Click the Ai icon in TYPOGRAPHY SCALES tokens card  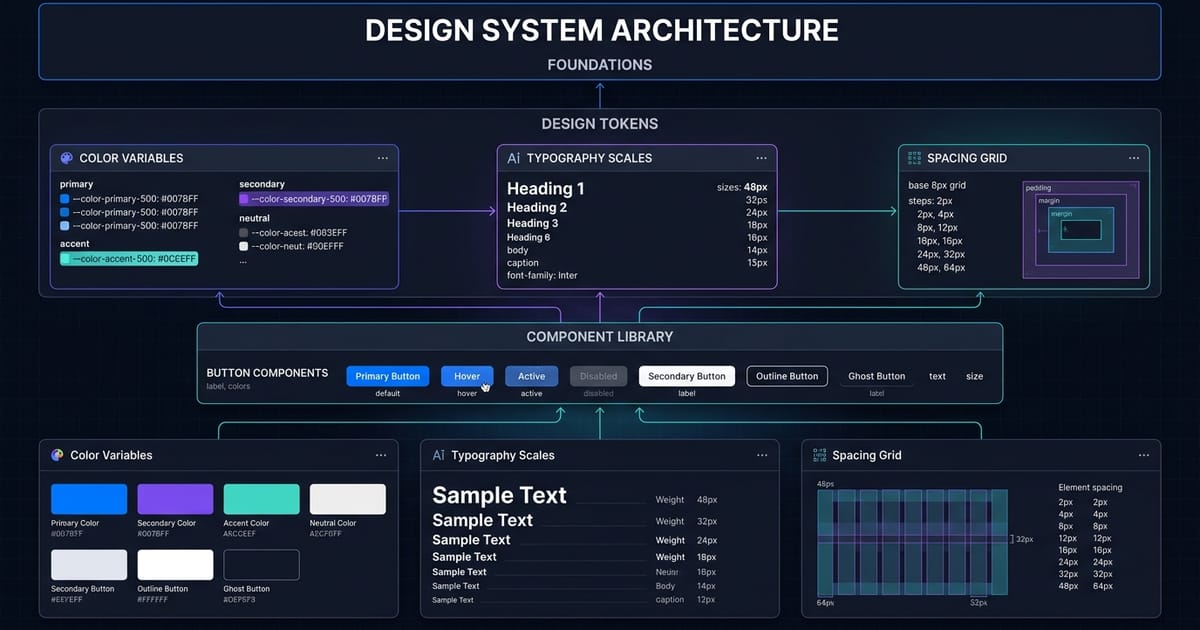(514, 158)
